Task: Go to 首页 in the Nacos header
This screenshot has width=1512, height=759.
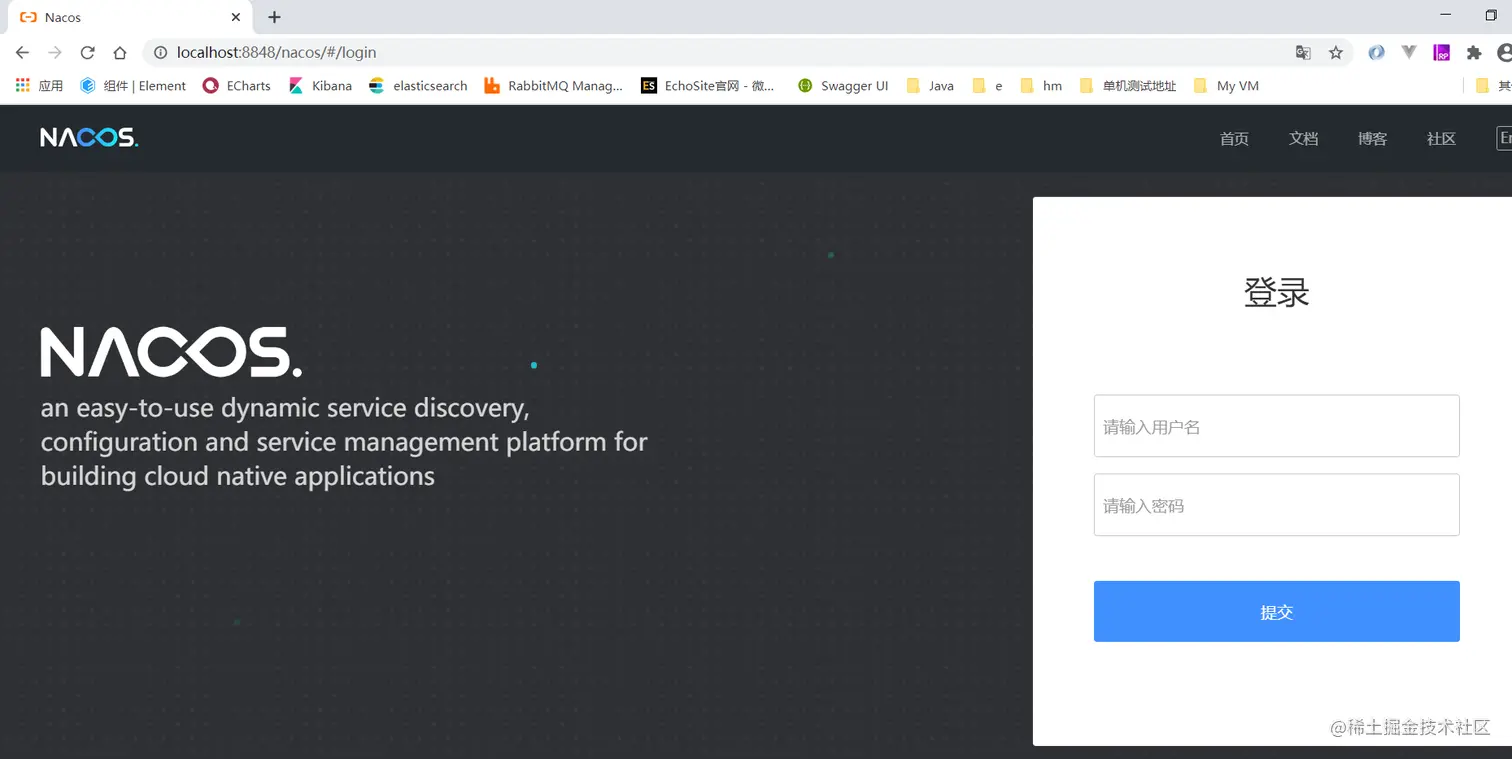Action: click(1234, 139)
